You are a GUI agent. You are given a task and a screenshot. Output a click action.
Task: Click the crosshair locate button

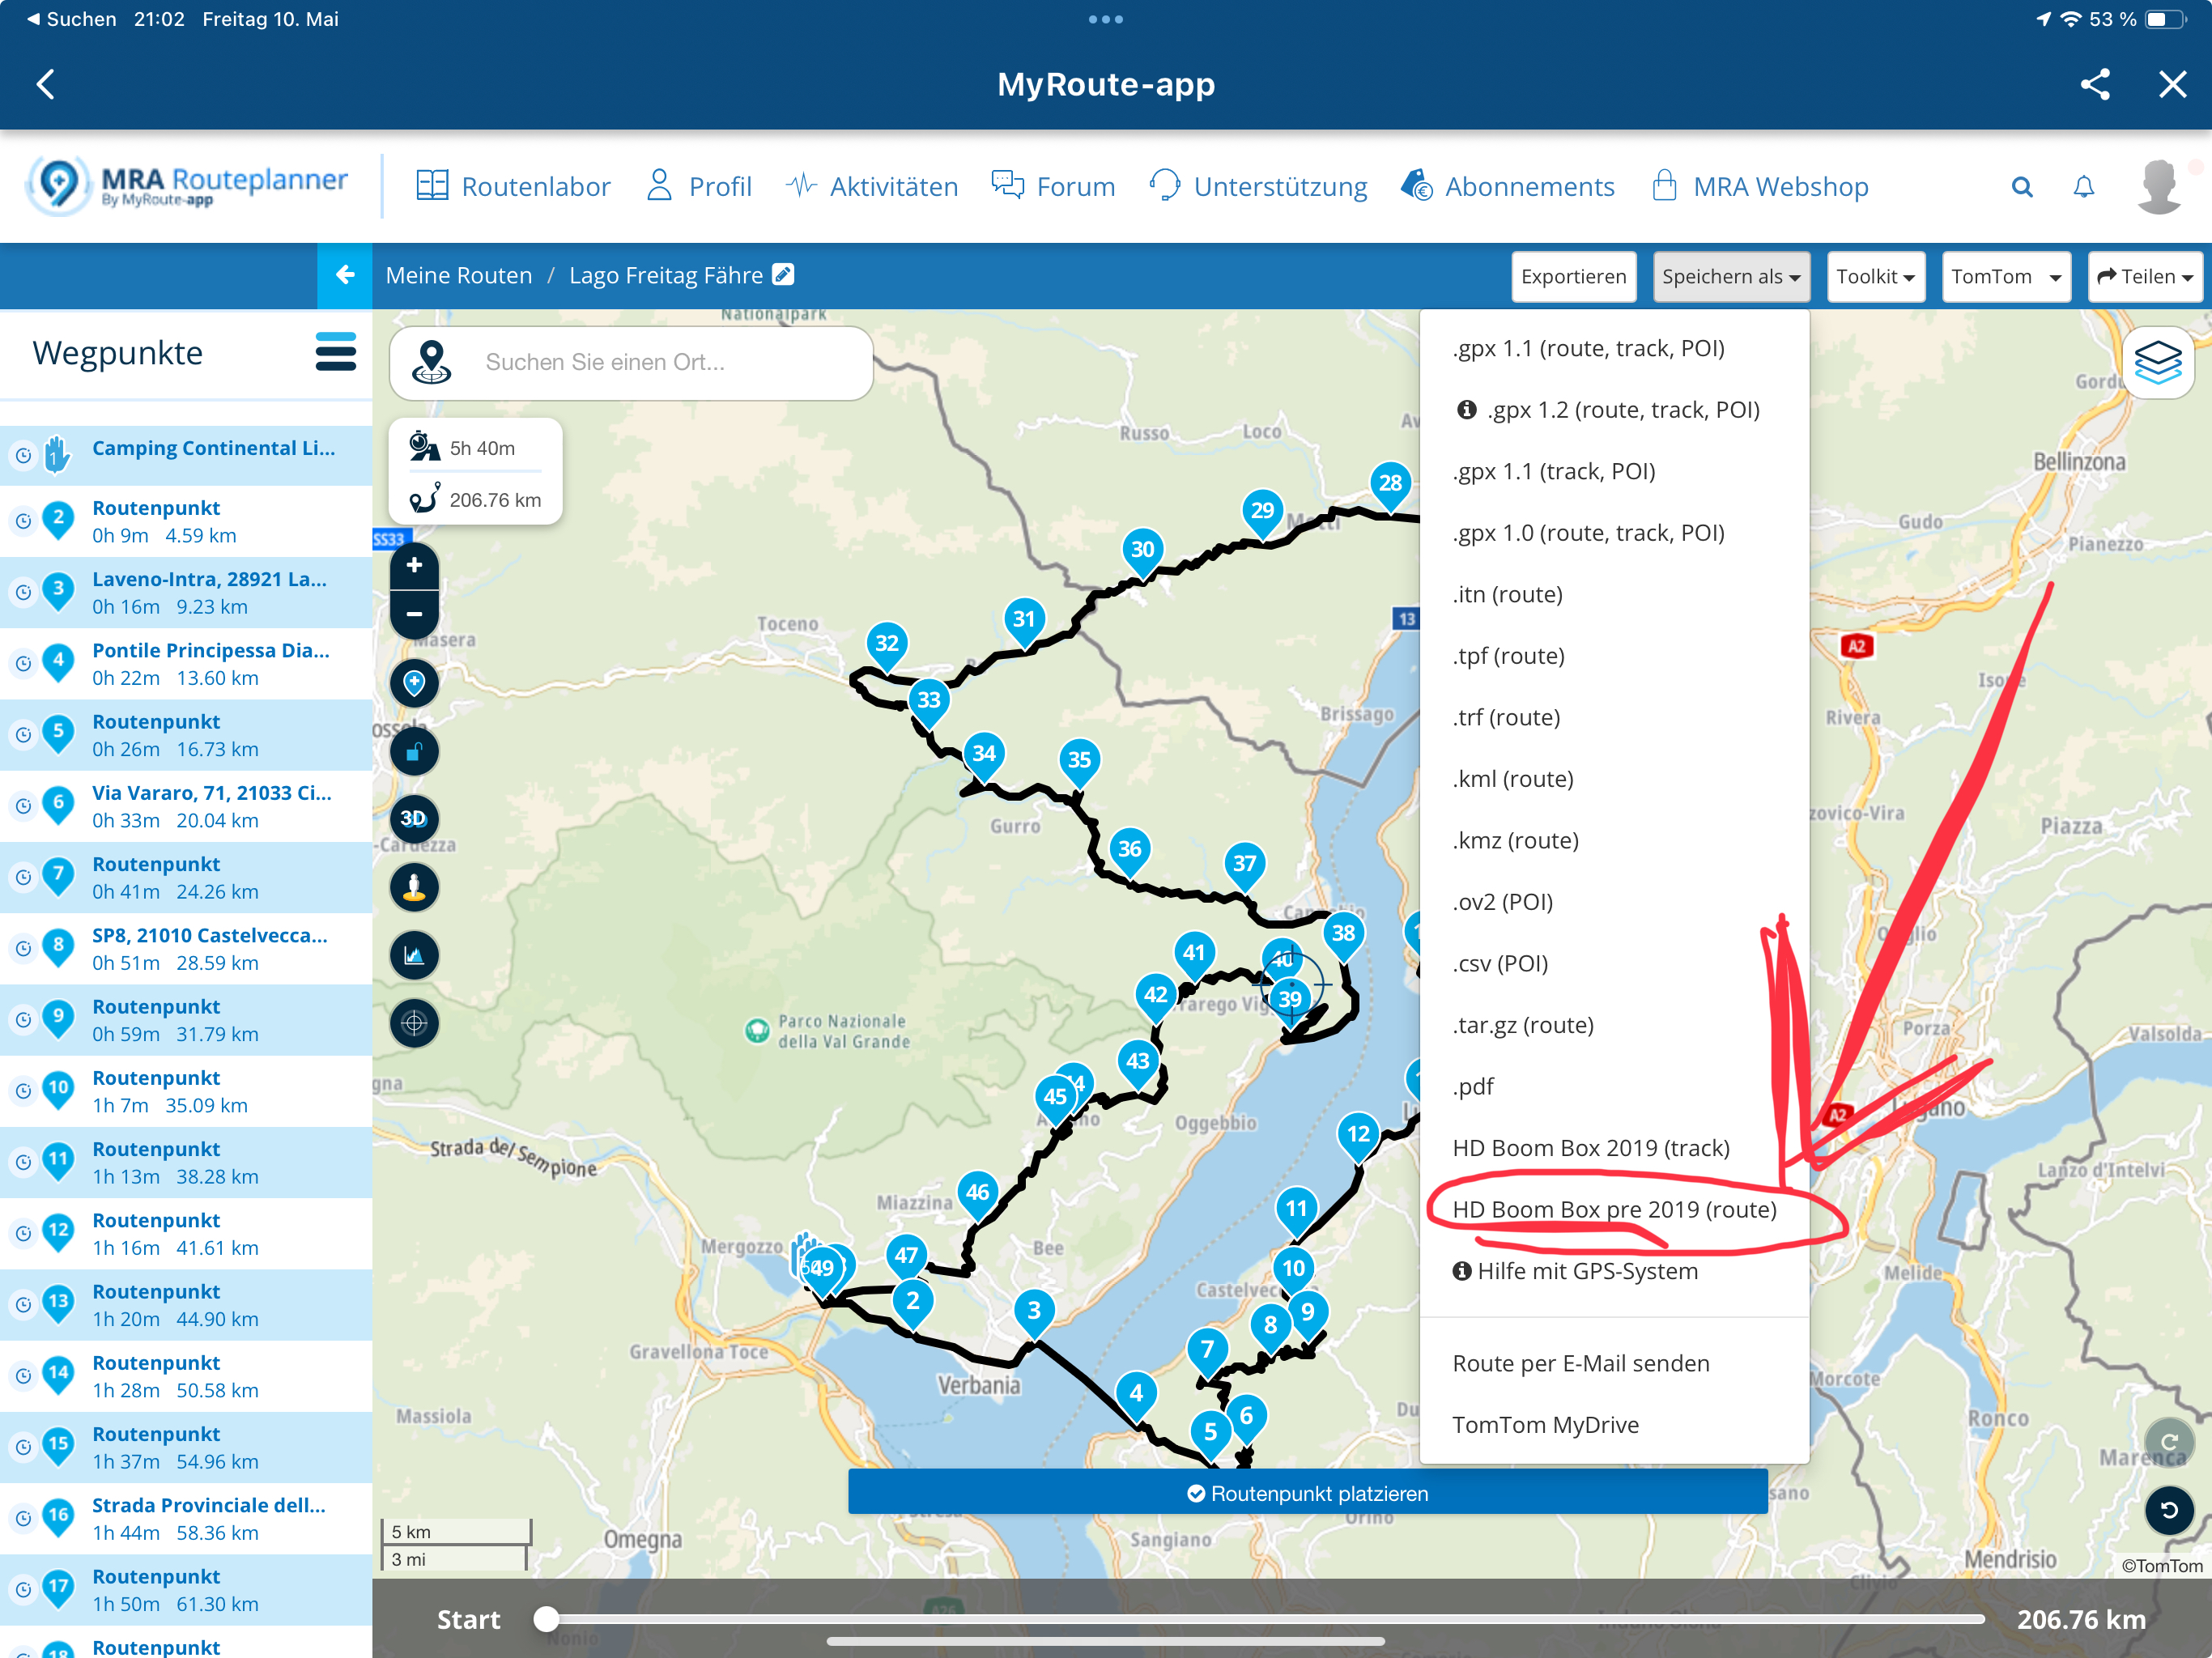pyautogui.click(x=413, y=1023)
